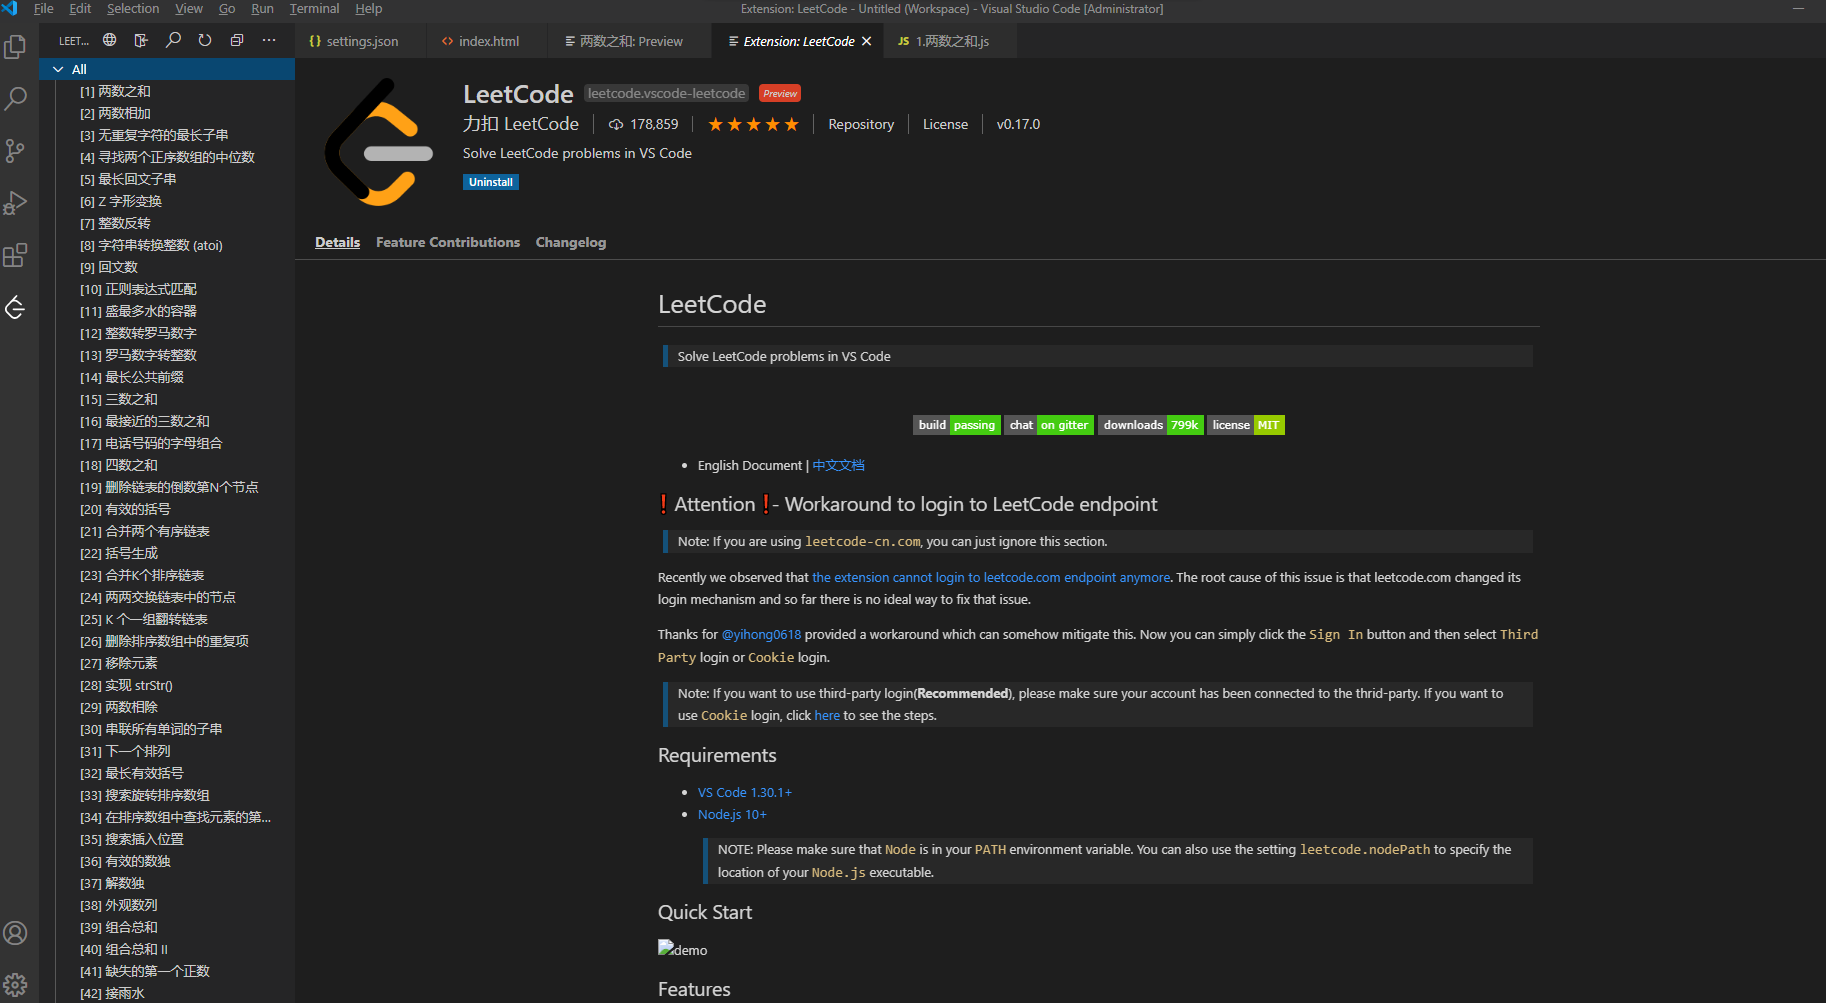Click the globe Switch Endpoint icon

(x=110, y=40)
